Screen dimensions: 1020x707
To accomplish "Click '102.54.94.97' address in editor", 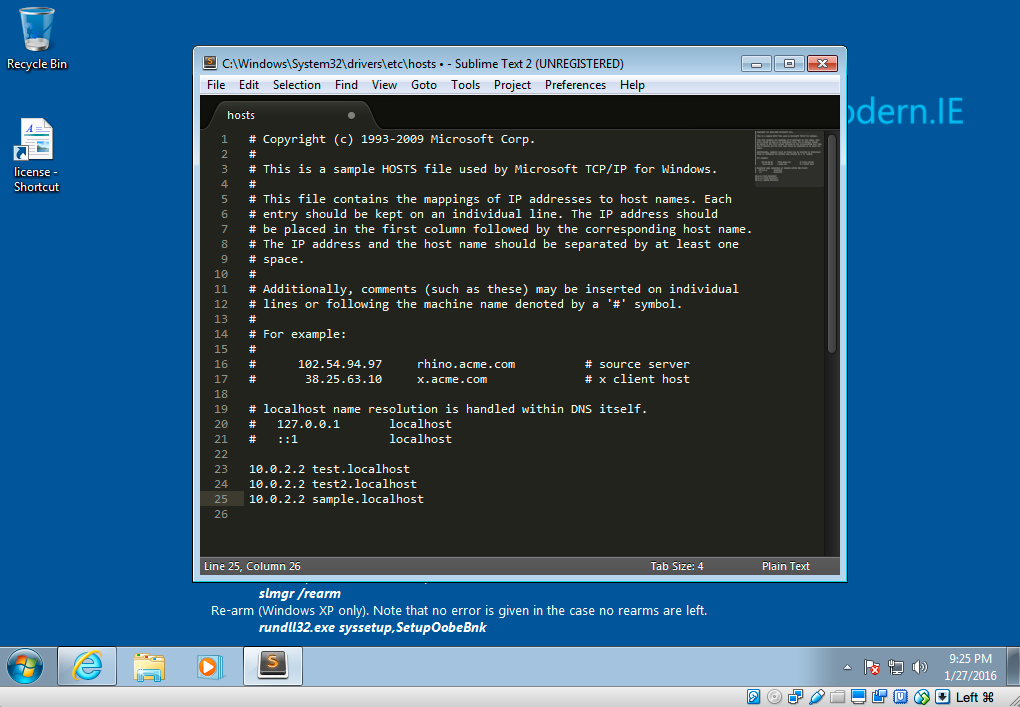I will tap(340, 364).
